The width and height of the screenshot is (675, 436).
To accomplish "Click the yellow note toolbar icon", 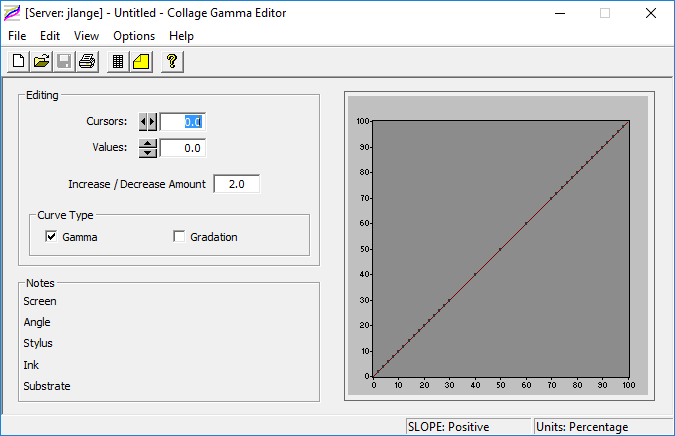I will point(141,62).
